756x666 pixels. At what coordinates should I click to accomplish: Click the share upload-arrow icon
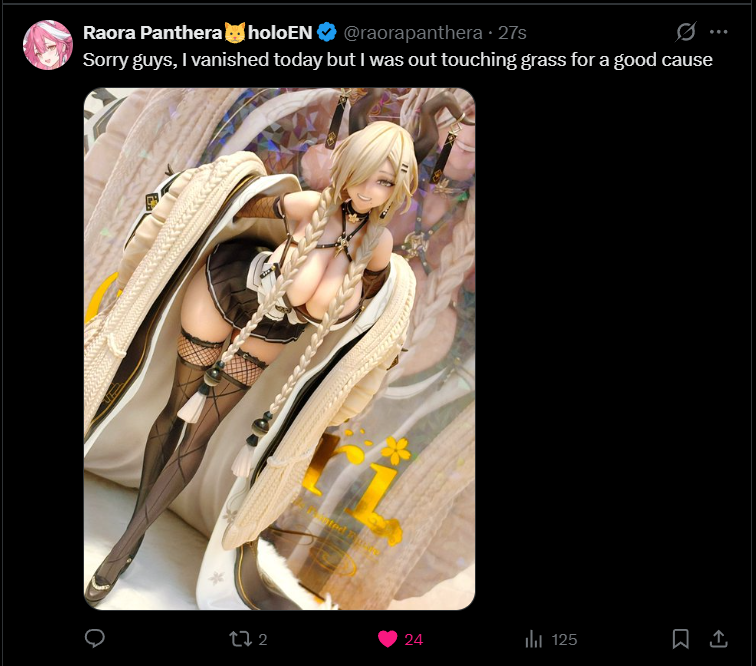[x=718, y=639]
